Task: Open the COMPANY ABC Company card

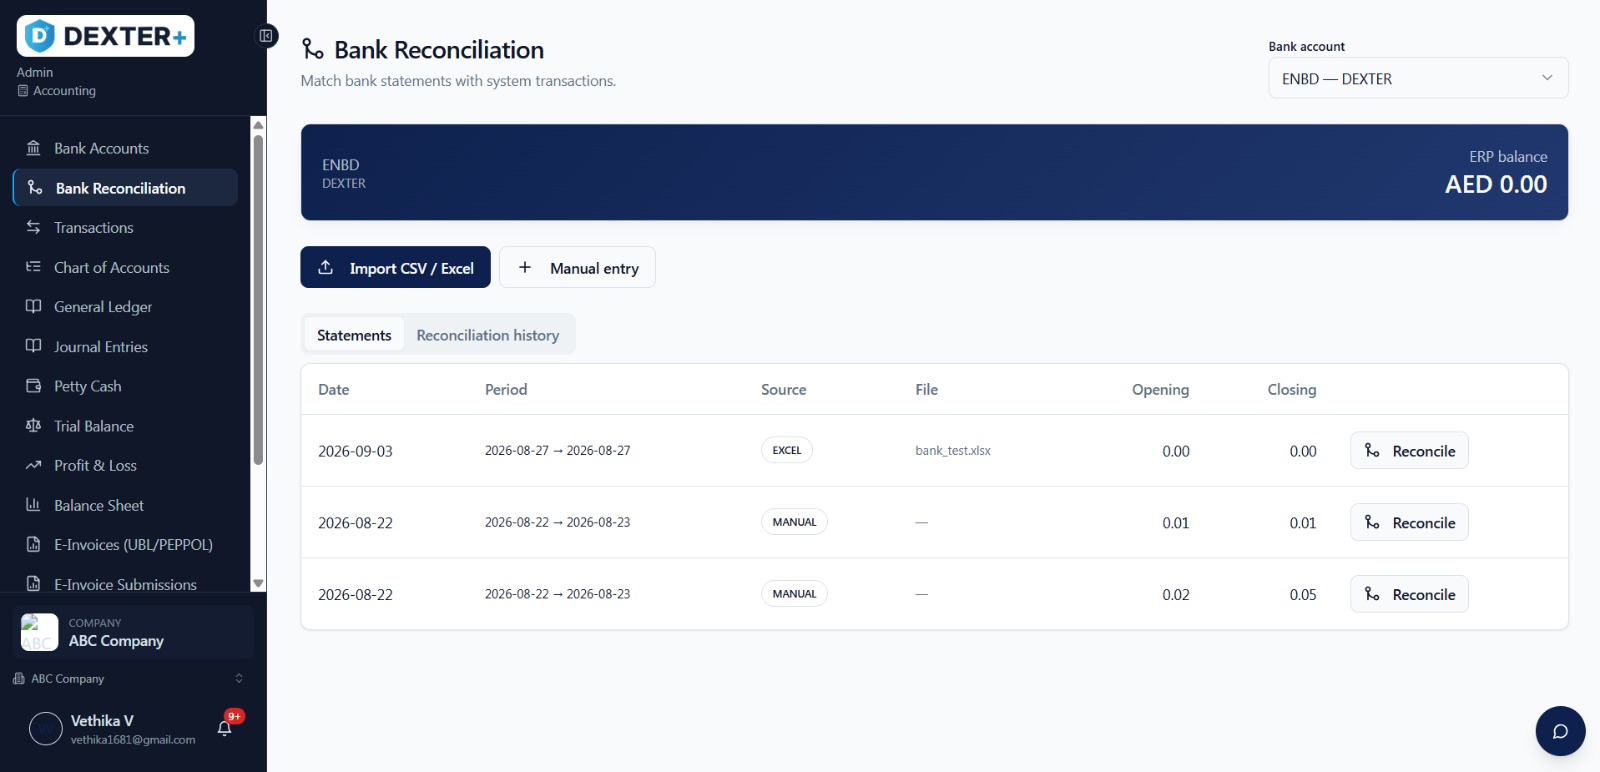Action: tap(133, 632)
